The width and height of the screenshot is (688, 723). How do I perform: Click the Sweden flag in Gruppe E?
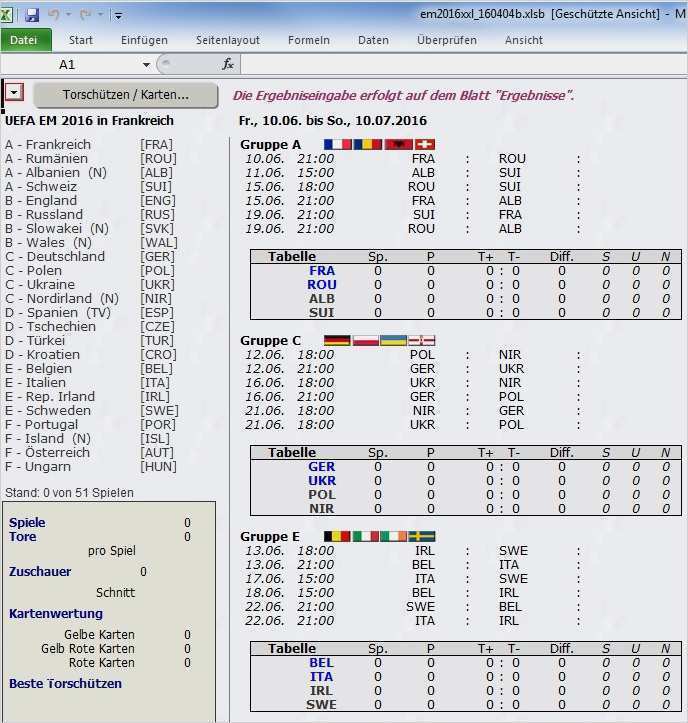tap(422, 537)
